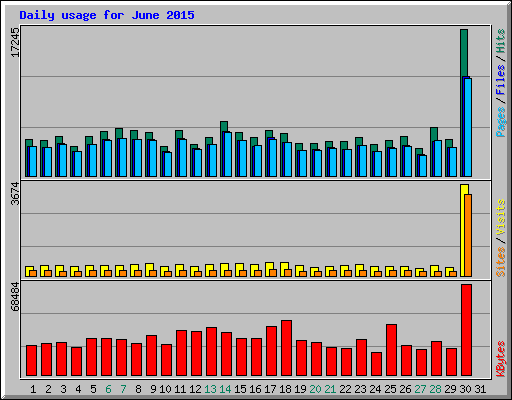Click the green Hits bar for day 28

point(434,133)
